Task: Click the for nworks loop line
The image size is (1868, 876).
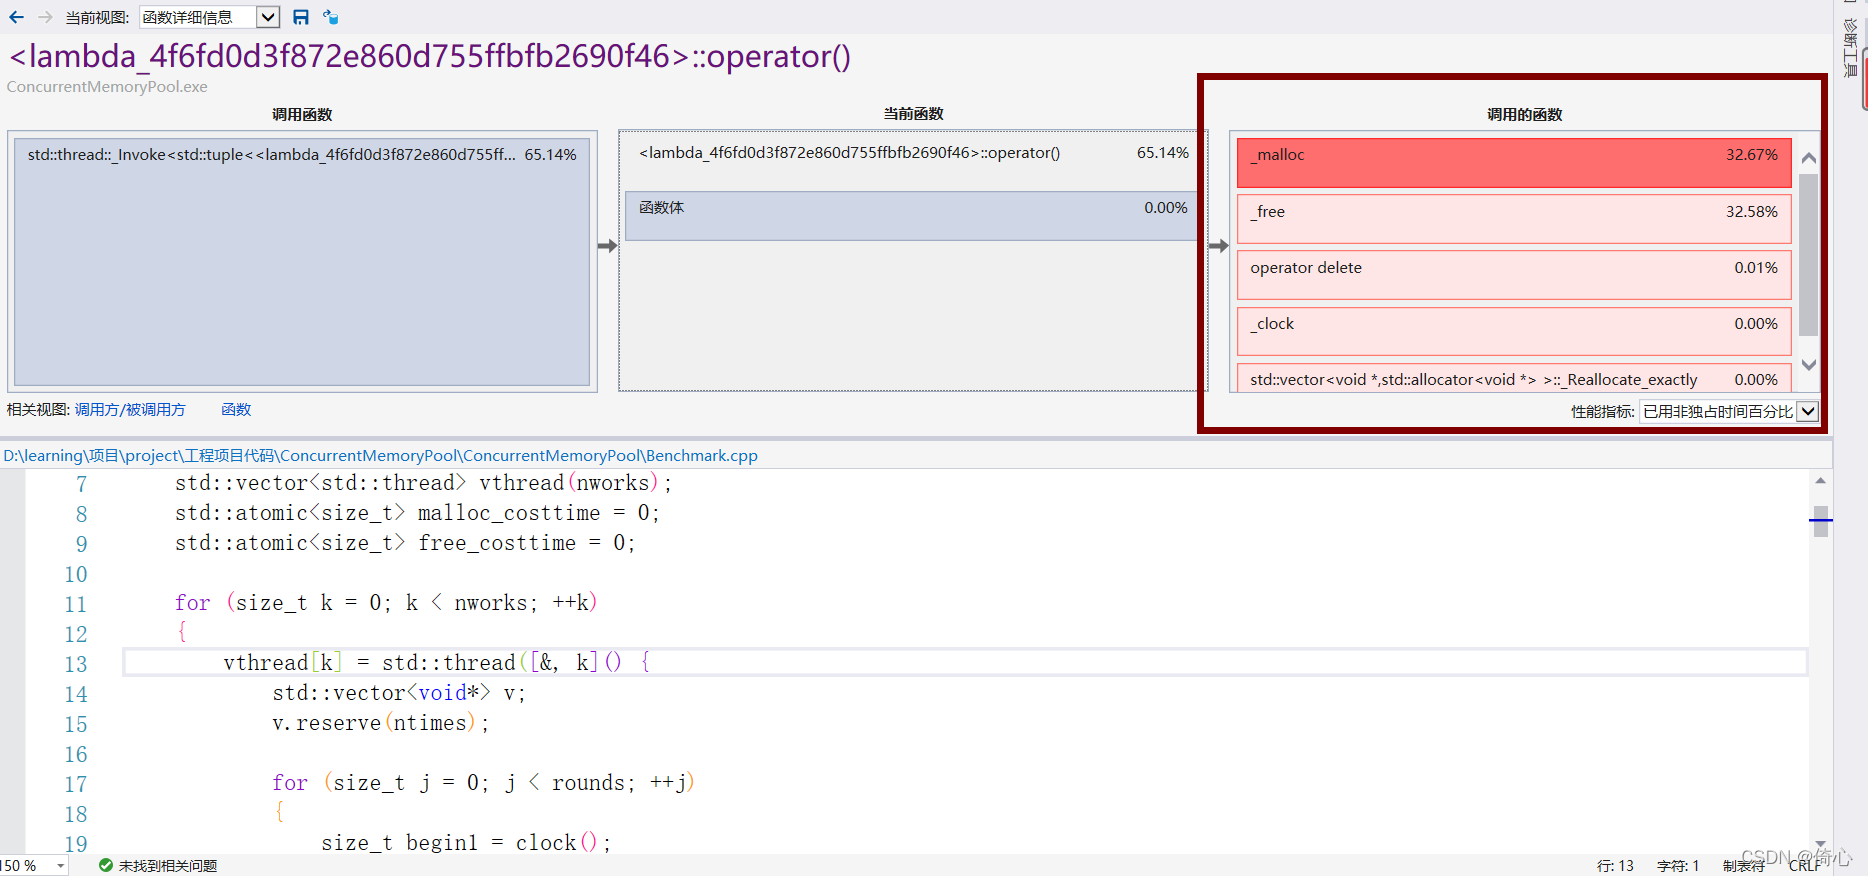Action: [x=386, y=603]
